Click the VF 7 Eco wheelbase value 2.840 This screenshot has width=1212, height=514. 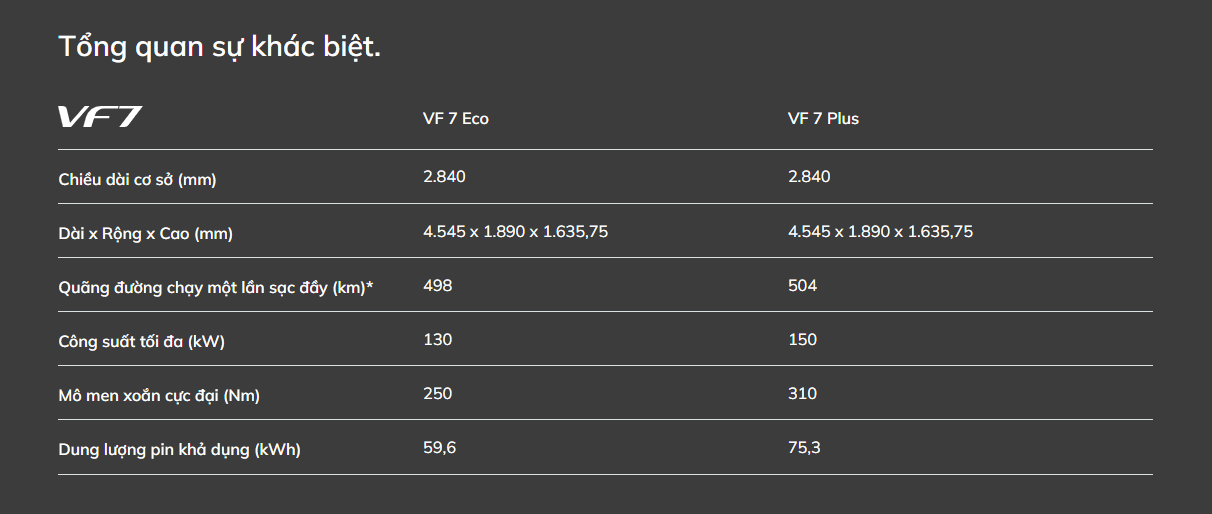point(444,177)
